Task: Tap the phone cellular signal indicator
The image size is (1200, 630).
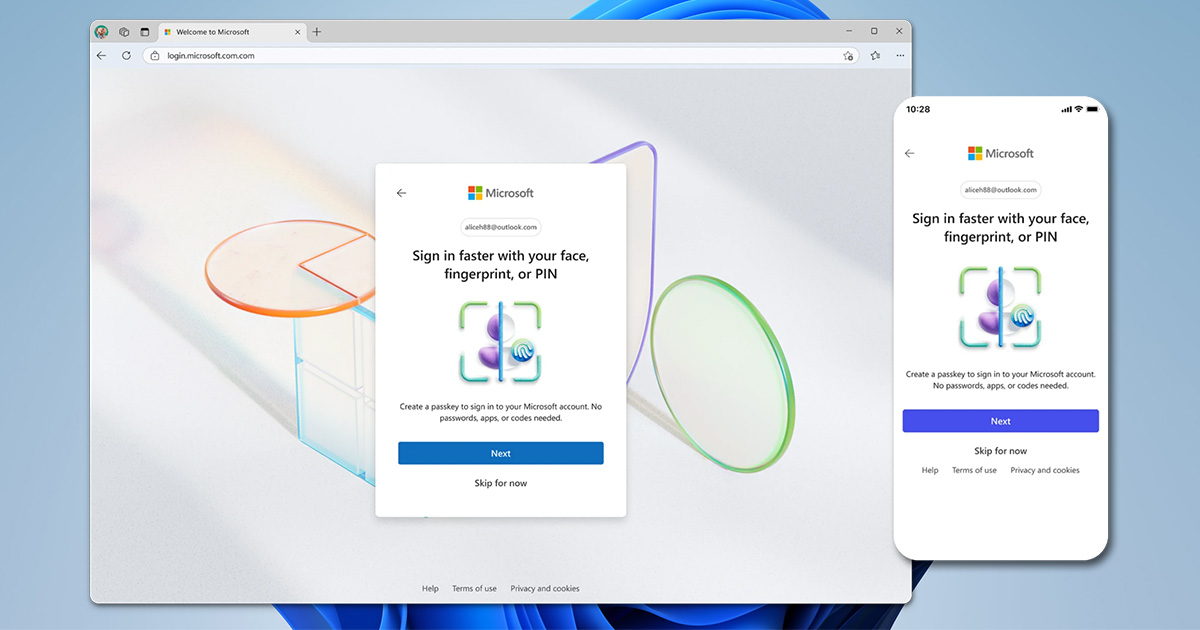Action: click(x=1066, y=109)
